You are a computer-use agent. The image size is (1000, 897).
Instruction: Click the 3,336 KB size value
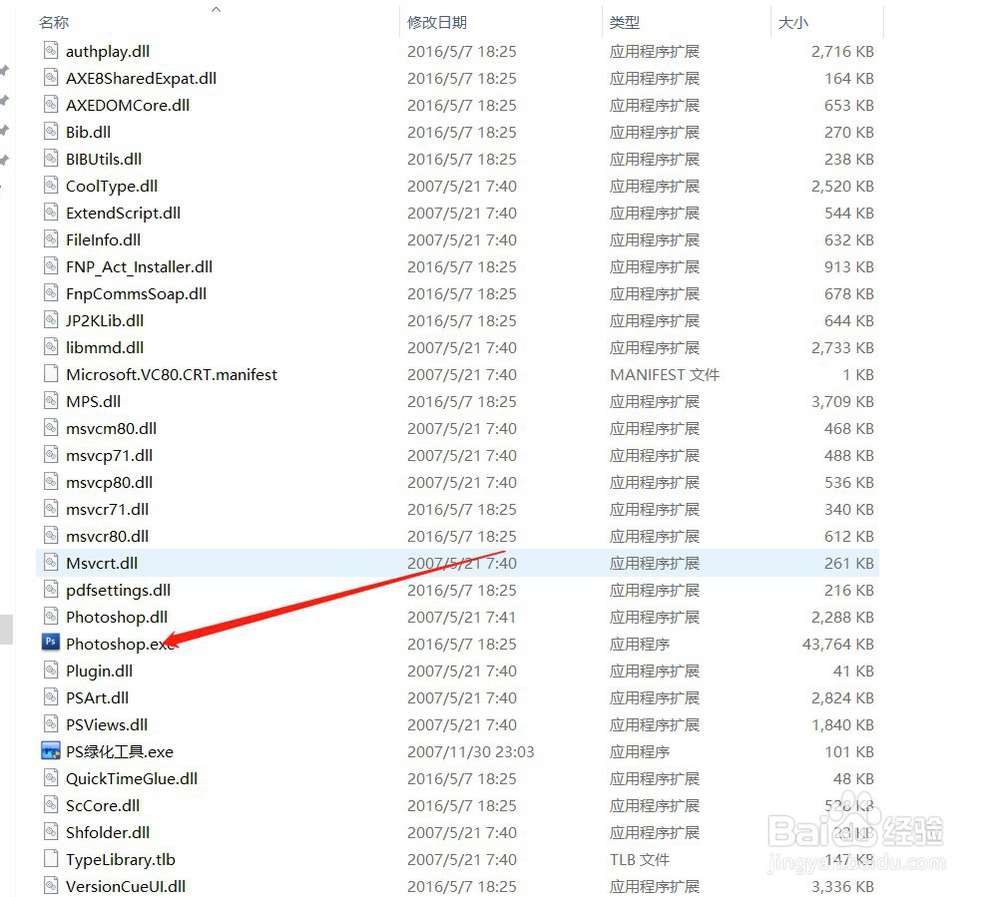pyautogui.click(x=842, y=886)
